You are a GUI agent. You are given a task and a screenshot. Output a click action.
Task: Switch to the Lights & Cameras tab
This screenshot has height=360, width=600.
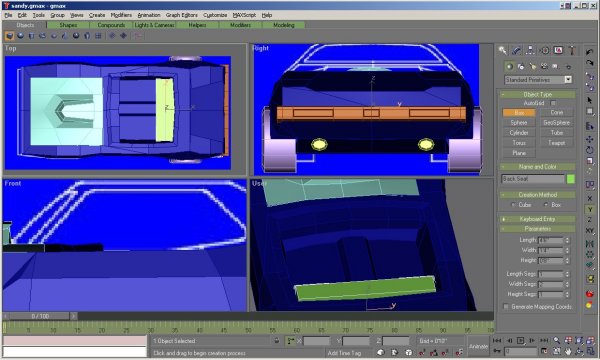click(154, 25)
